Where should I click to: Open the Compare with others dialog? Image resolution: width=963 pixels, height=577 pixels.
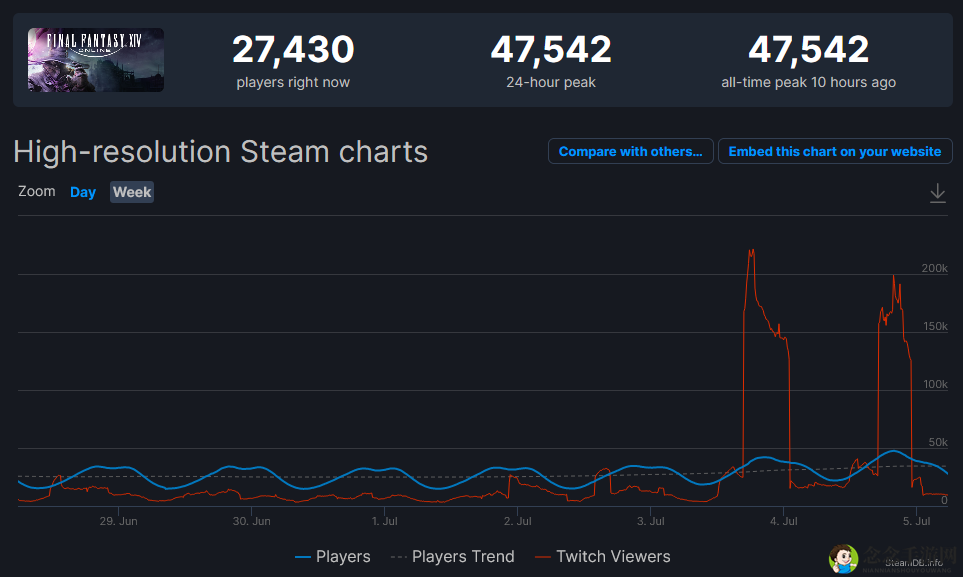click(x=631, y=151)
